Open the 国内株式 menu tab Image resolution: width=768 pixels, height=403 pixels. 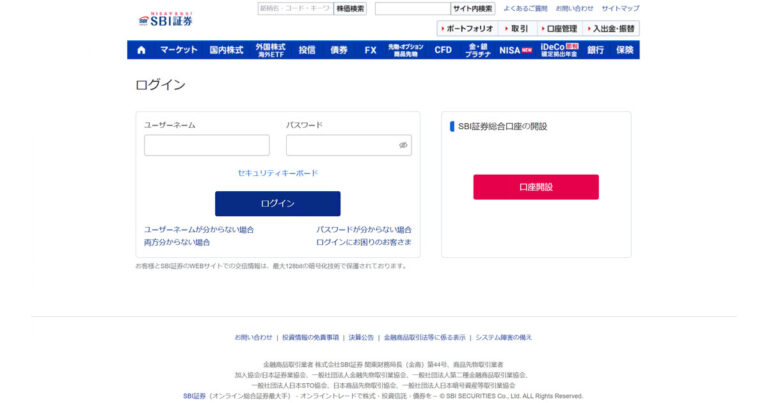[226, 50]
